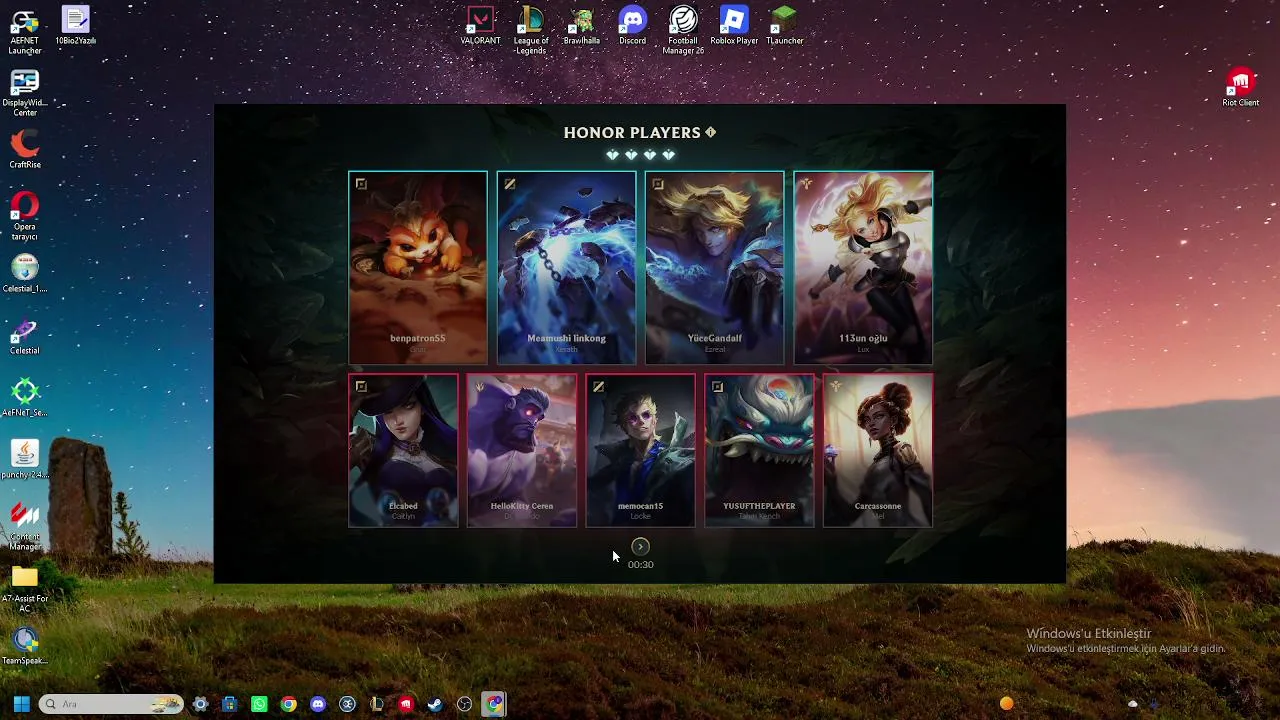
Task: Open Settings from the taskbar
Action: tap(200, 704)
